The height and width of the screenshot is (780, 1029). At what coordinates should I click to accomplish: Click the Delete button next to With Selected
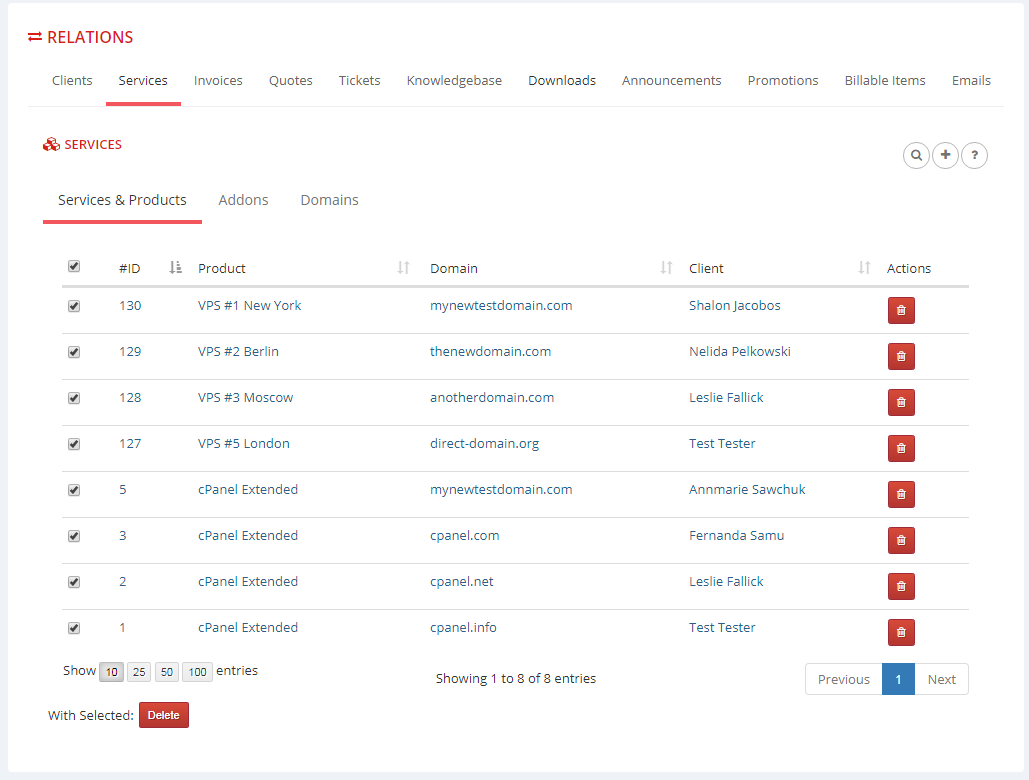163,715
